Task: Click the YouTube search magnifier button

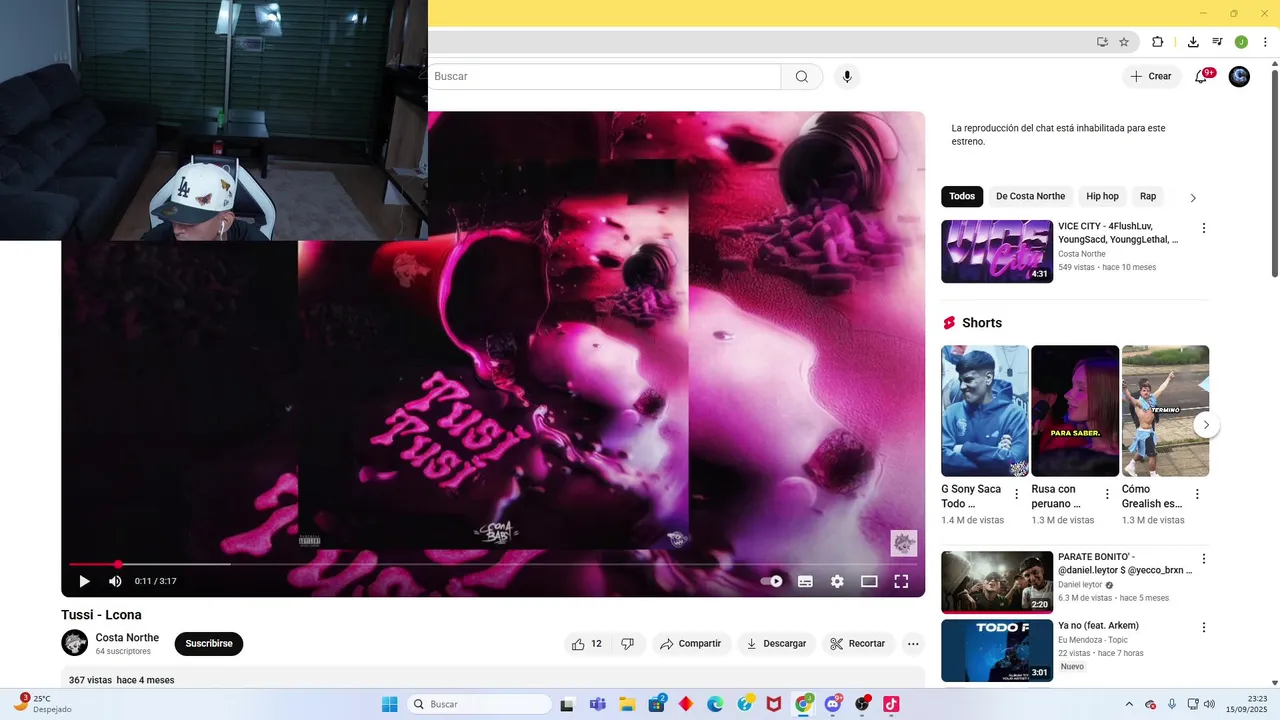Action: pos(802,77)
